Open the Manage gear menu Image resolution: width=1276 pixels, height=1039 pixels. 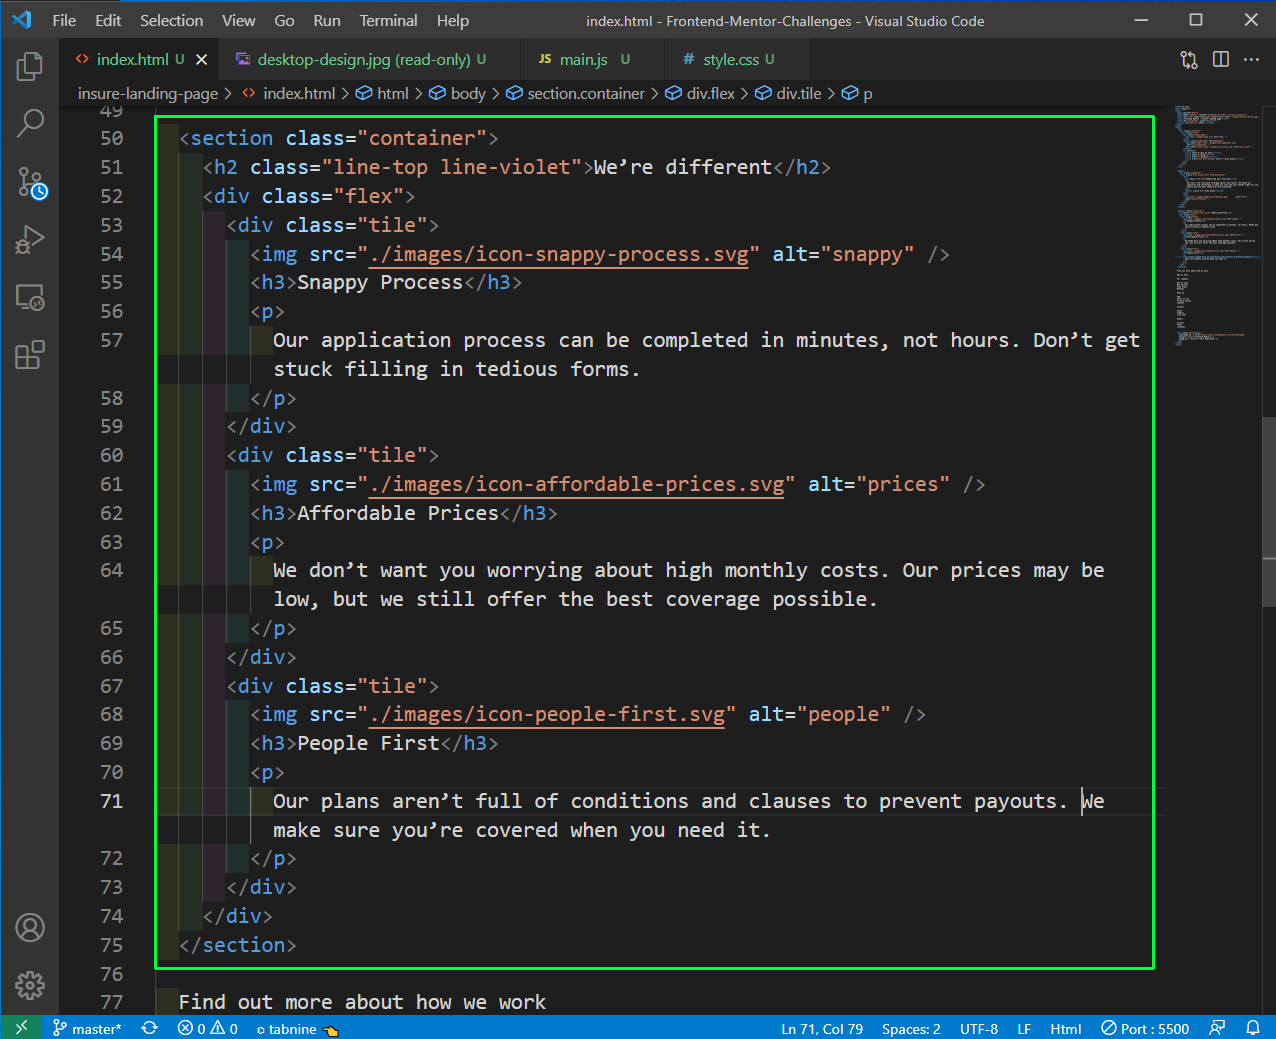click(x=30, y=985)
